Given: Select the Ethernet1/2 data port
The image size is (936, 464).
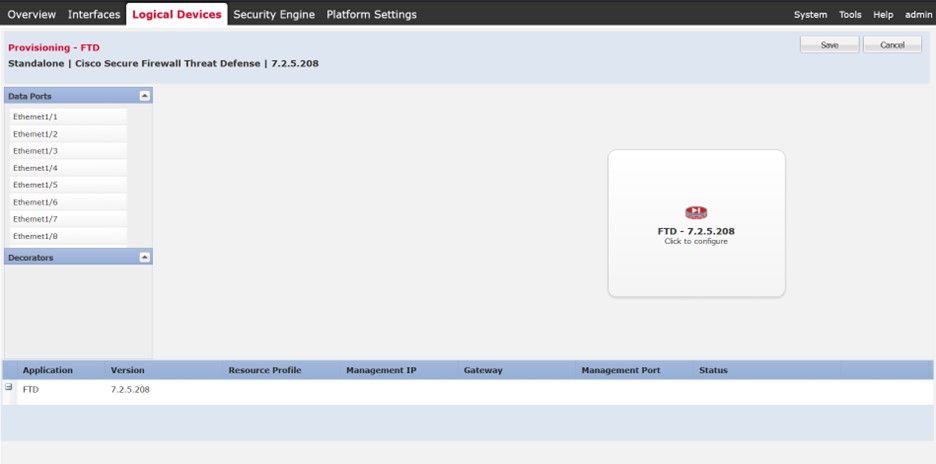Looking at the screenshot, I should point(68,134).
